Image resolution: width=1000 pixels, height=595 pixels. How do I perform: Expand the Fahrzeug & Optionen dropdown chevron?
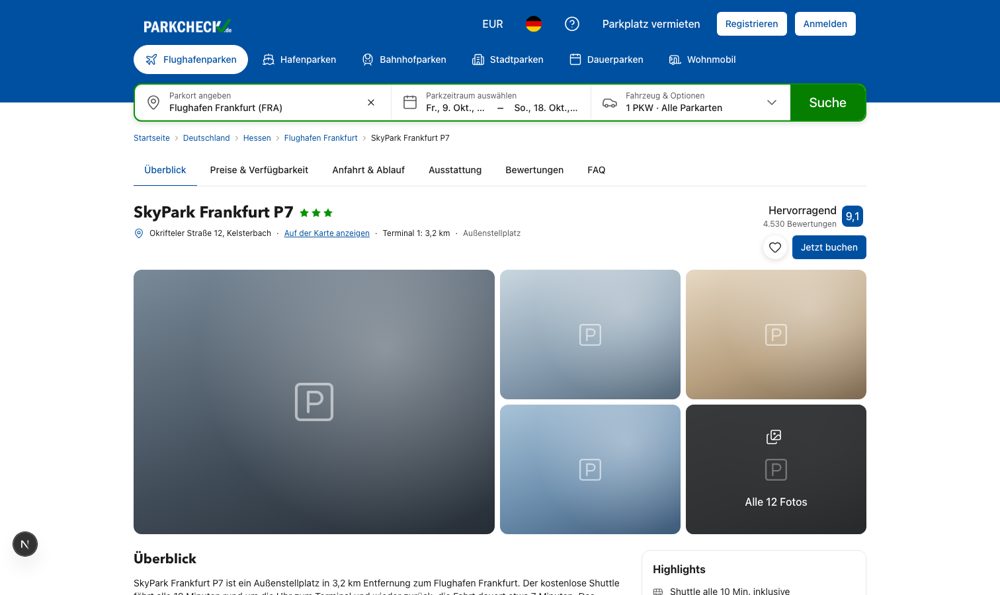[772, 103]
